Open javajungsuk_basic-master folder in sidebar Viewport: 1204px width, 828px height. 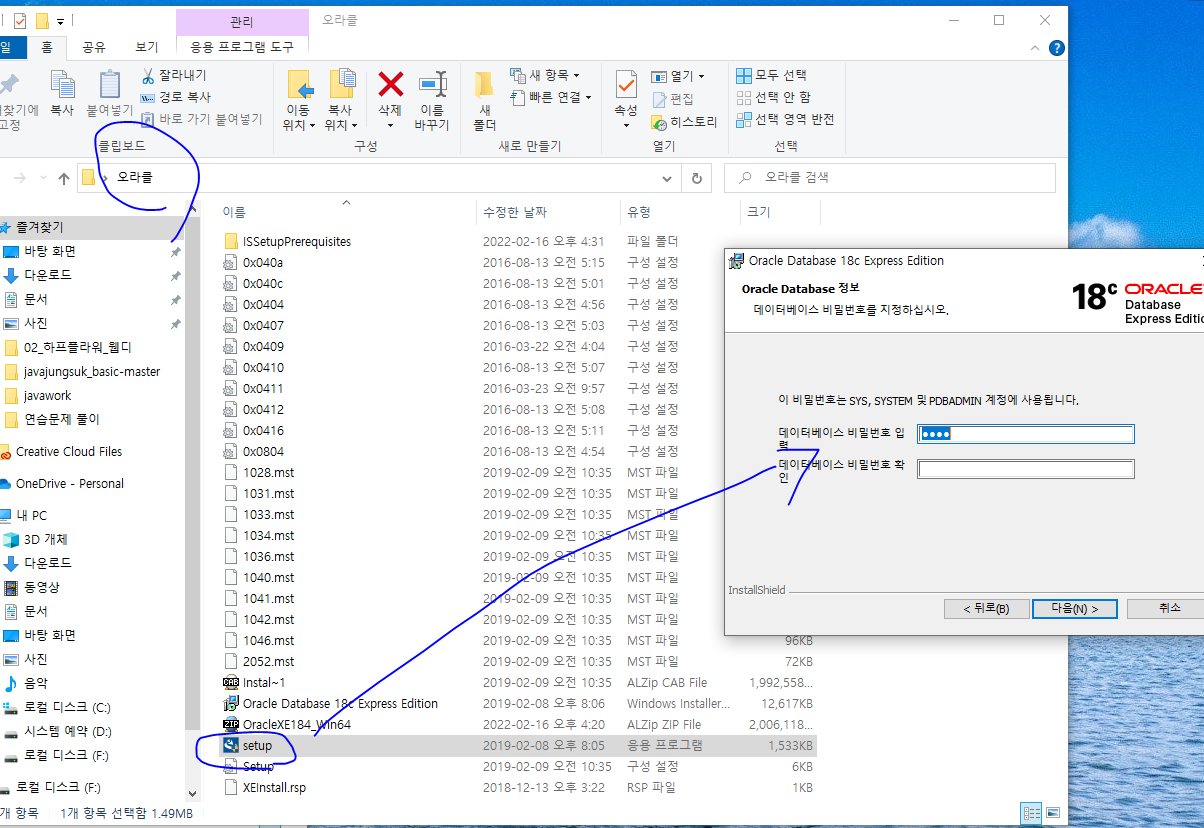92,371
